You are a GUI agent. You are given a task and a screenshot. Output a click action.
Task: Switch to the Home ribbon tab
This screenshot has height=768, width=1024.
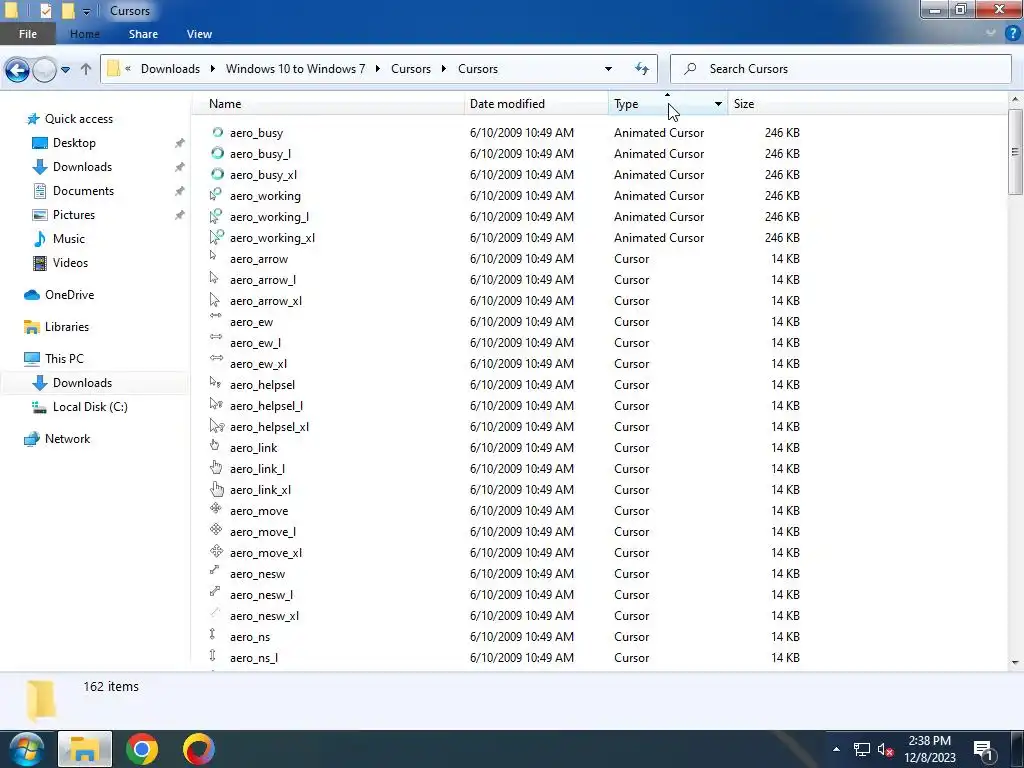click(x=85, y=34)
